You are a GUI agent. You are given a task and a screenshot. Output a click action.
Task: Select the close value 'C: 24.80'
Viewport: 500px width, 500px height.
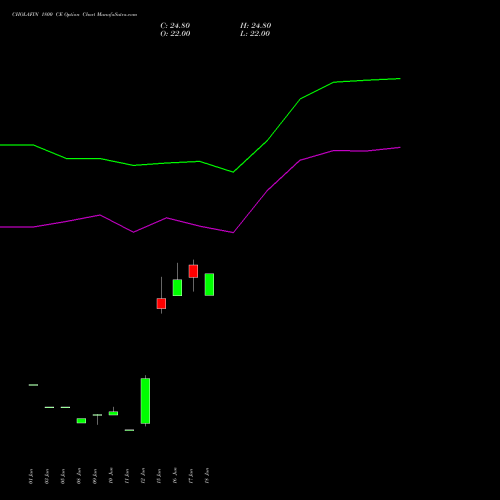tap(175, 26)
